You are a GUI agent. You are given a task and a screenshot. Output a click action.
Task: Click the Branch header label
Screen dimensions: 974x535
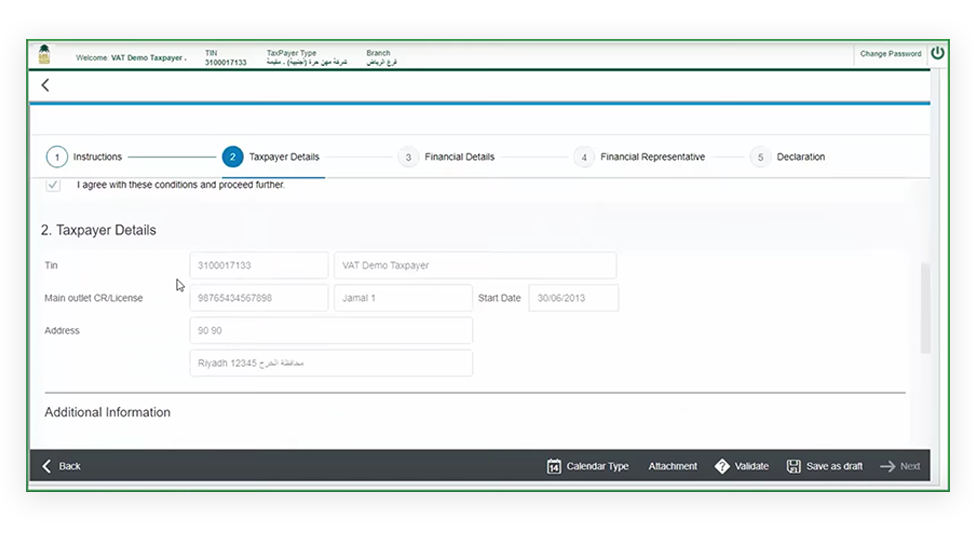click(378, 53)
